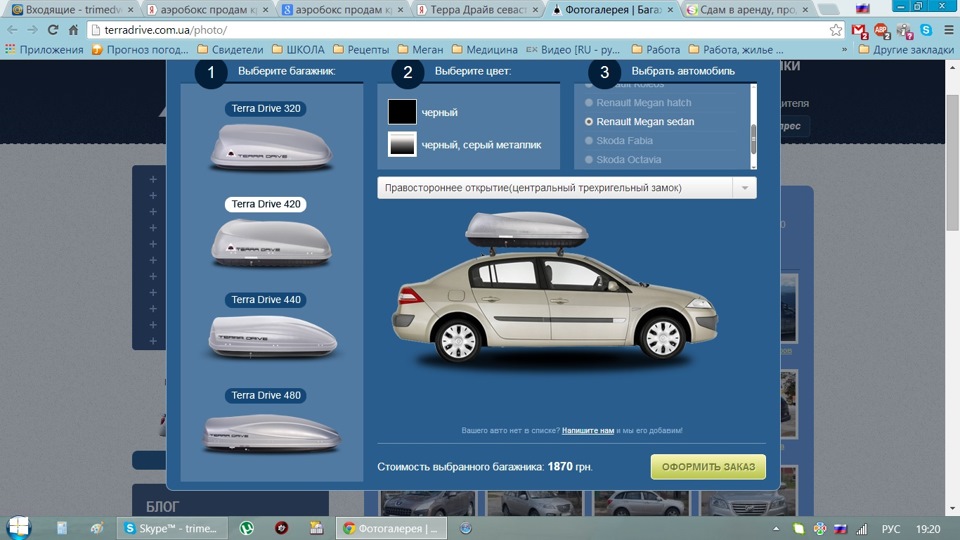Show more bookmarks with double chevron

[844, 50]
